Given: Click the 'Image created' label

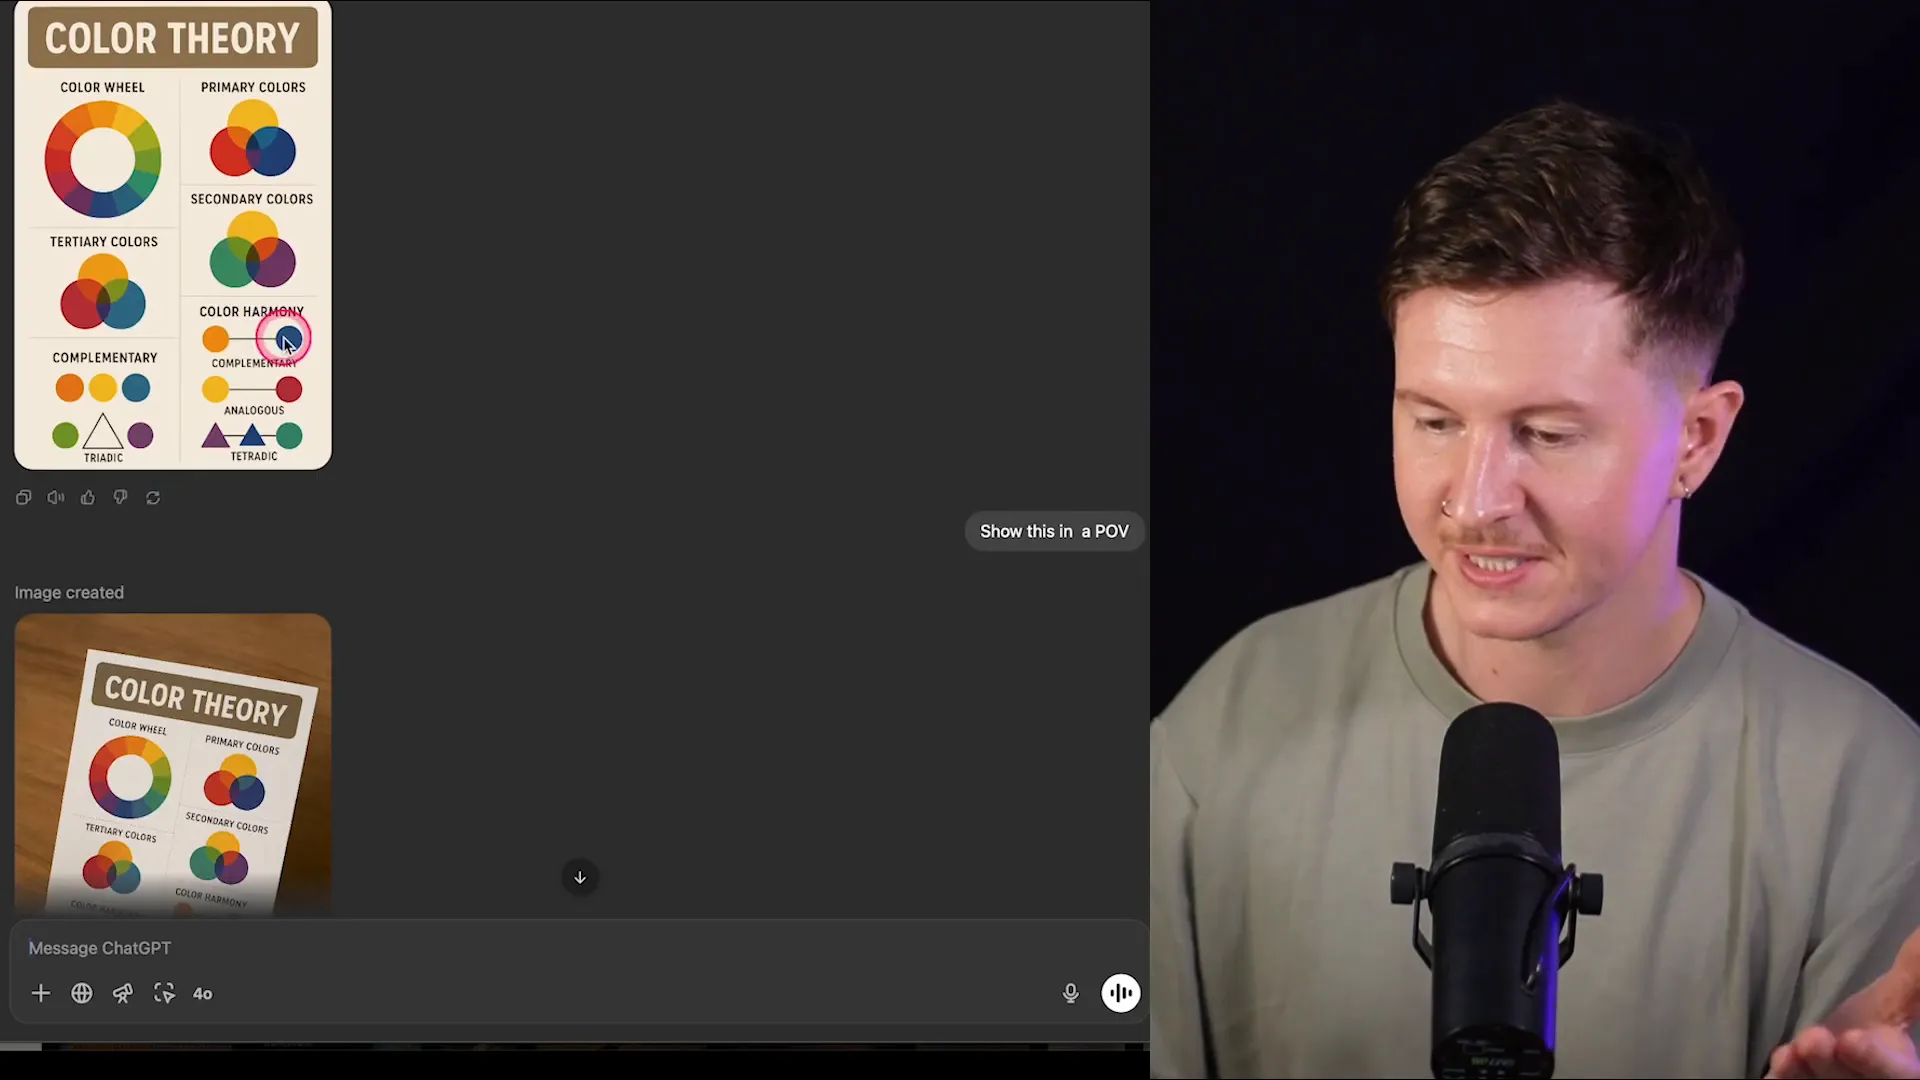Looking at the screenshot, I should pos(69,593).
